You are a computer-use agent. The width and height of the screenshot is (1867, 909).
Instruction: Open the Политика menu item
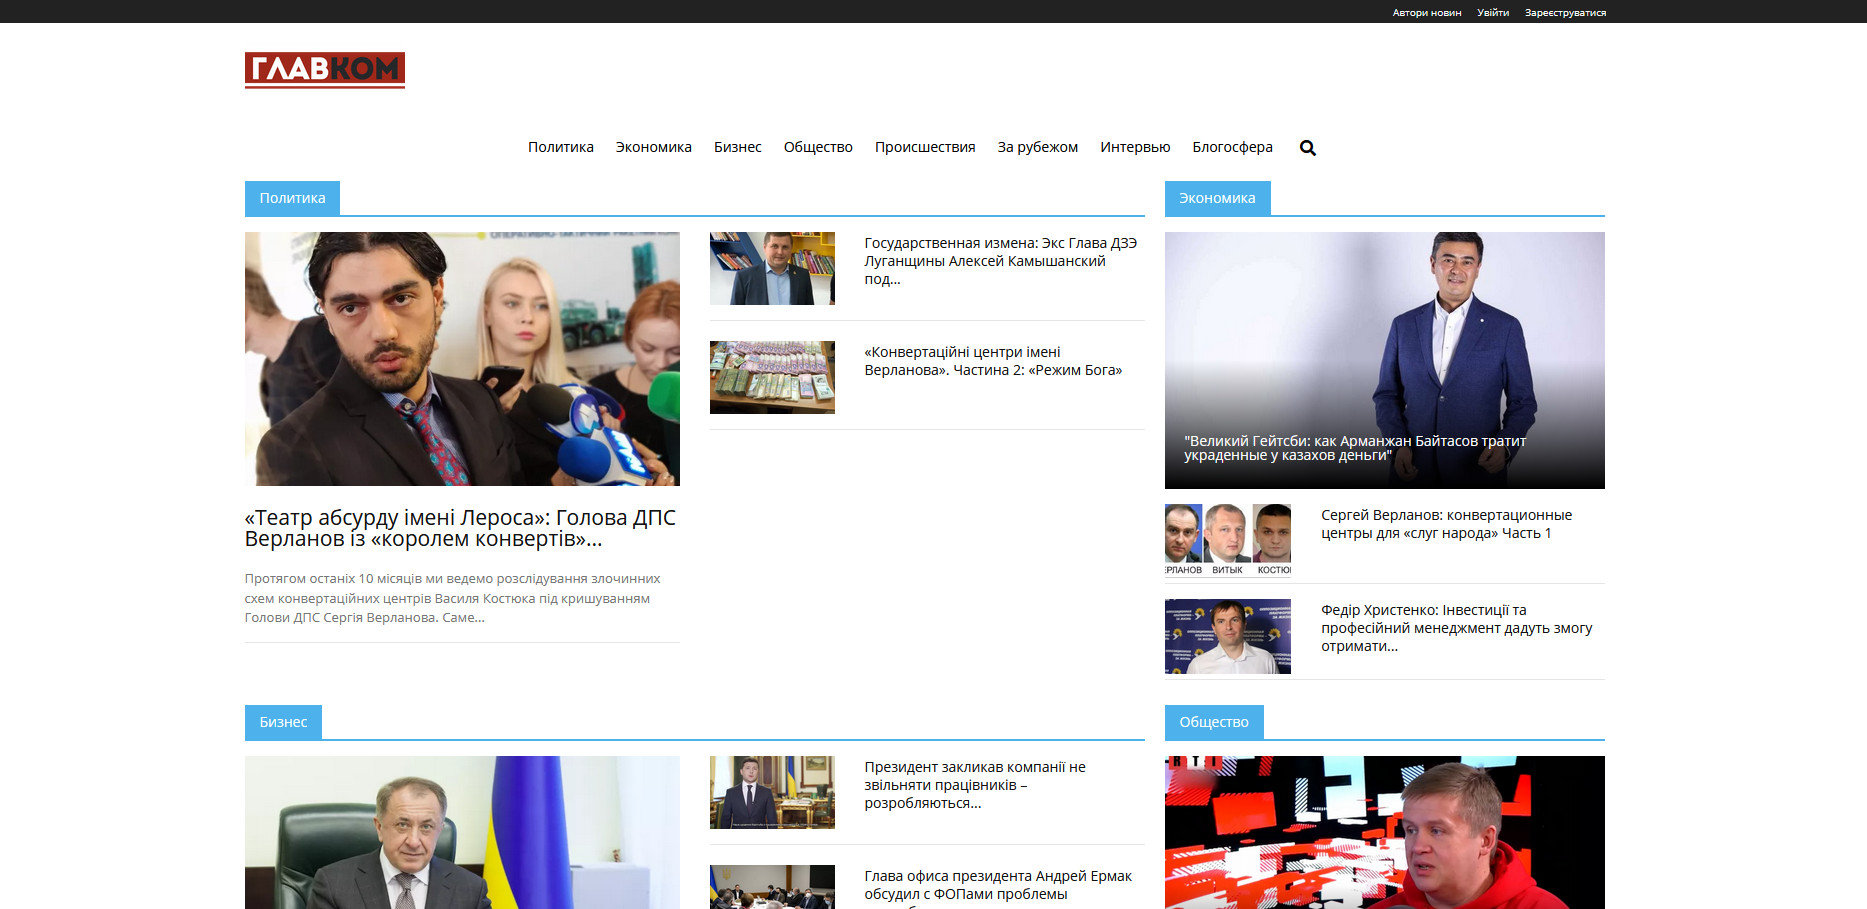pos(560,147)
